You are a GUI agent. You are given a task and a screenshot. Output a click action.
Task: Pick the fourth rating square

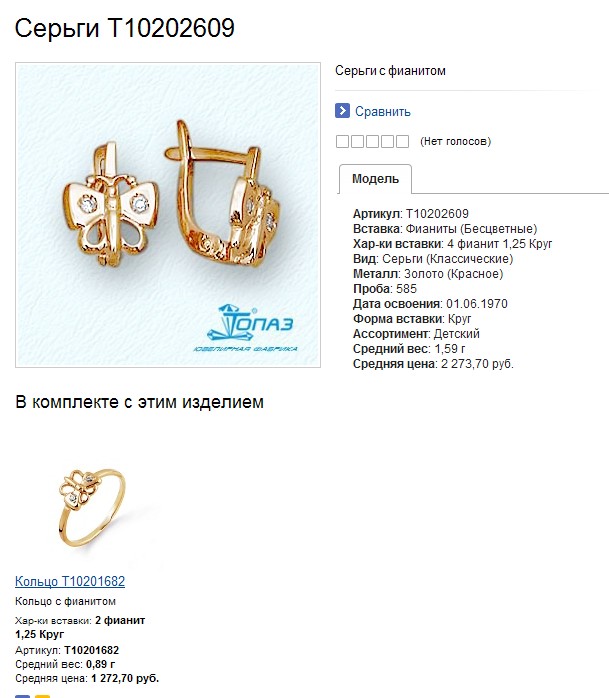pyautogui.click(x=387, y=142)
